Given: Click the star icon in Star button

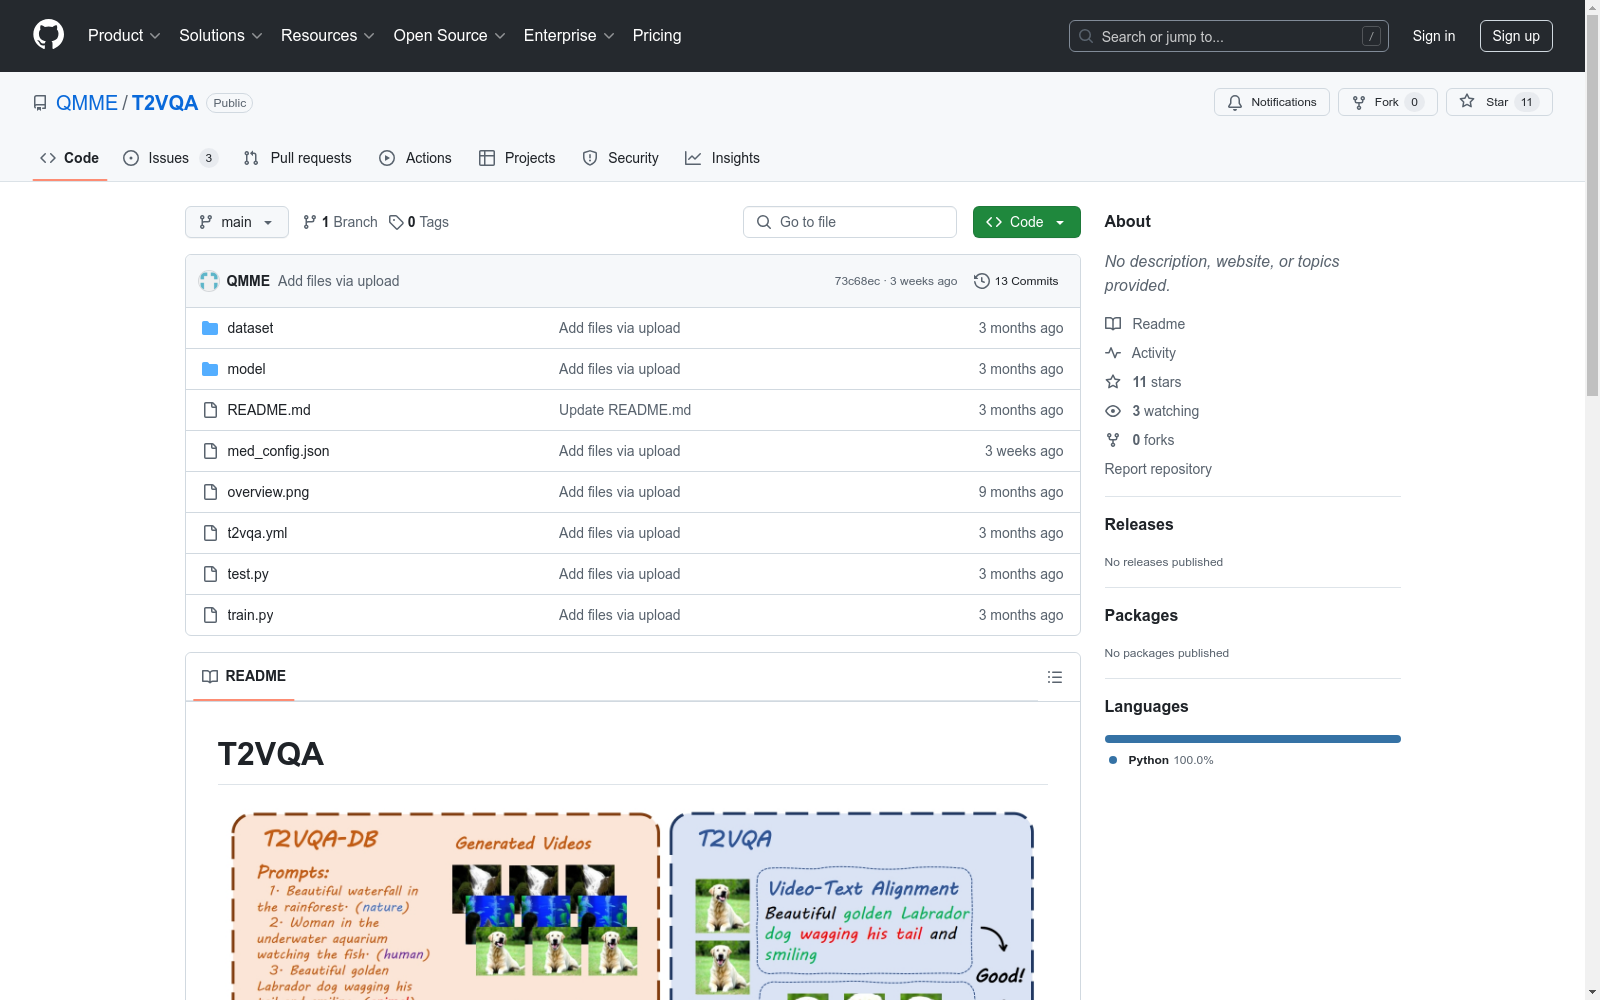Looking at the screenshot, I should click(x=1467, y=101).
